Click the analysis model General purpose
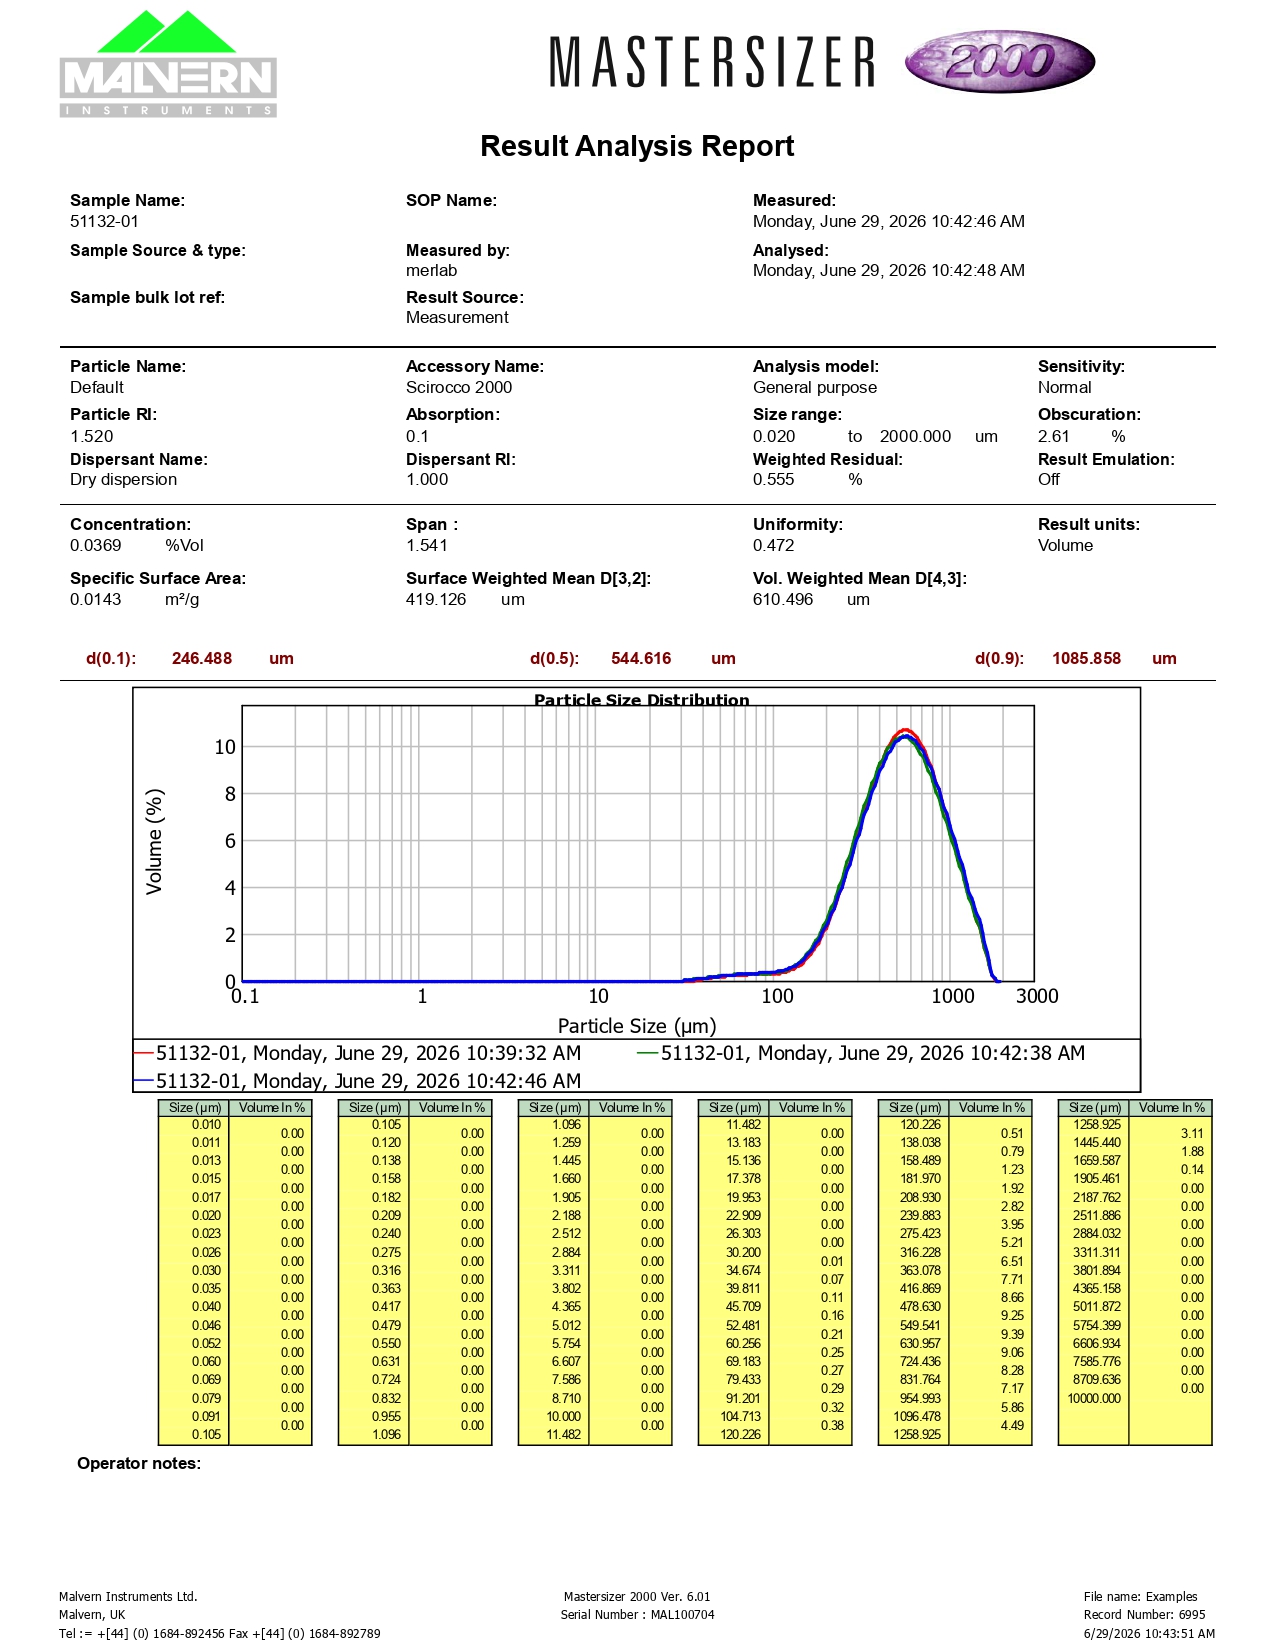The width and height of the screenshot is (1275, 1650). pos(815,387)
